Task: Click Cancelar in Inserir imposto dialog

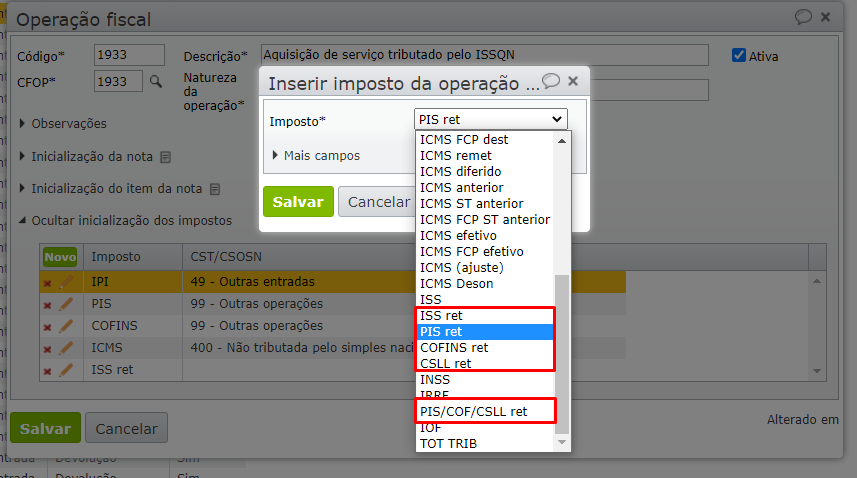Action: (x=379, y=202)
